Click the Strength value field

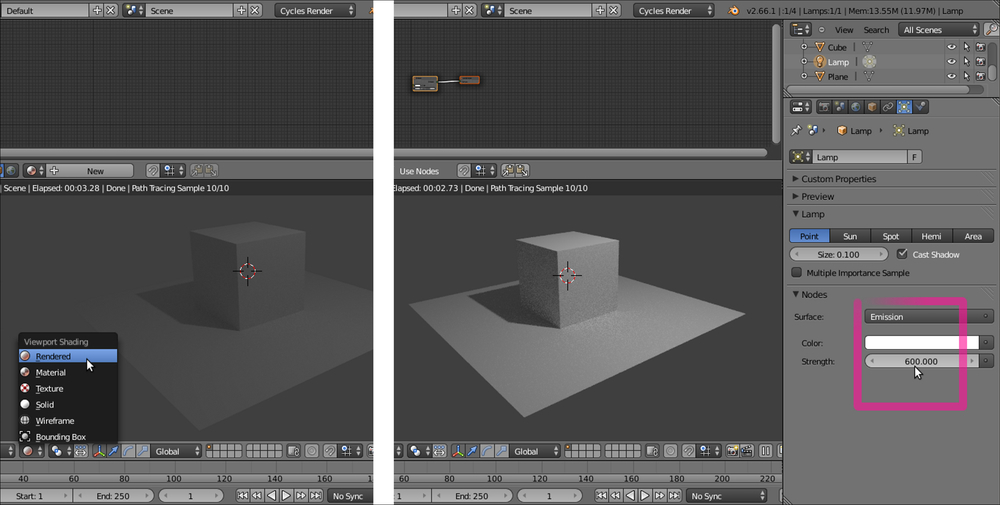pos(920,361)
